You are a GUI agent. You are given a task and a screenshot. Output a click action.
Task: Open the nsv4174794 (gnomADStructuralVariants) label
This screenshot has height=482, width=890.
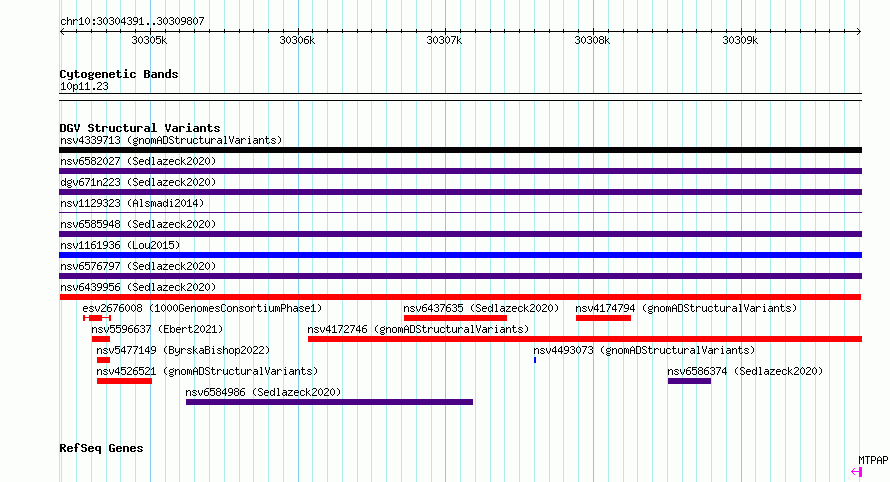tap(686, 308)
